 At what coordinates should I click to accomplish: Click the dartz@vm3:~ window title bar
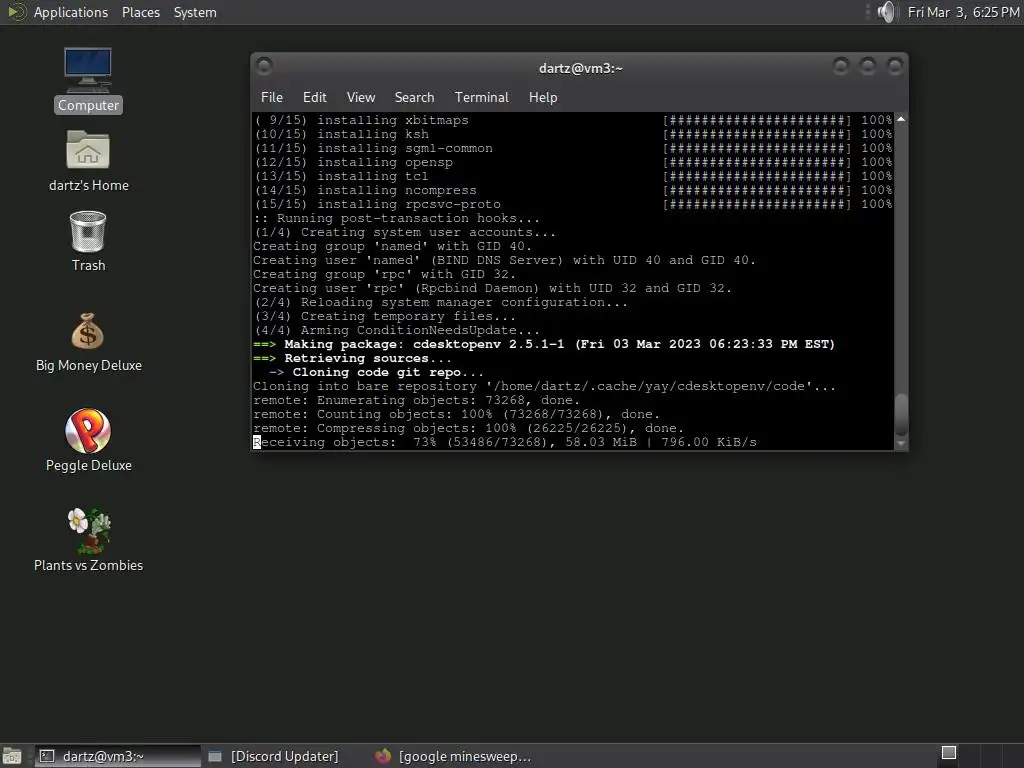point(580,68)
